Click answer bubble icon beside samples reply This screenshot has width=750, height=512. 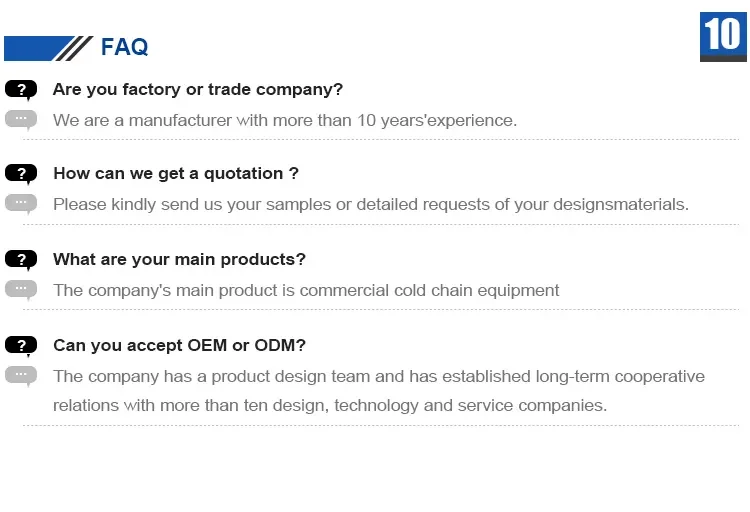click(21, 204)
